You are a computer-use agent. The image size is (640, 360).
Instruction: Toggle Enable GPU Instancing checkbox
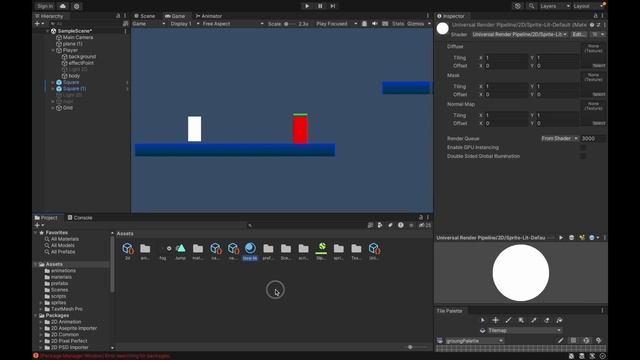coord(583,148)
